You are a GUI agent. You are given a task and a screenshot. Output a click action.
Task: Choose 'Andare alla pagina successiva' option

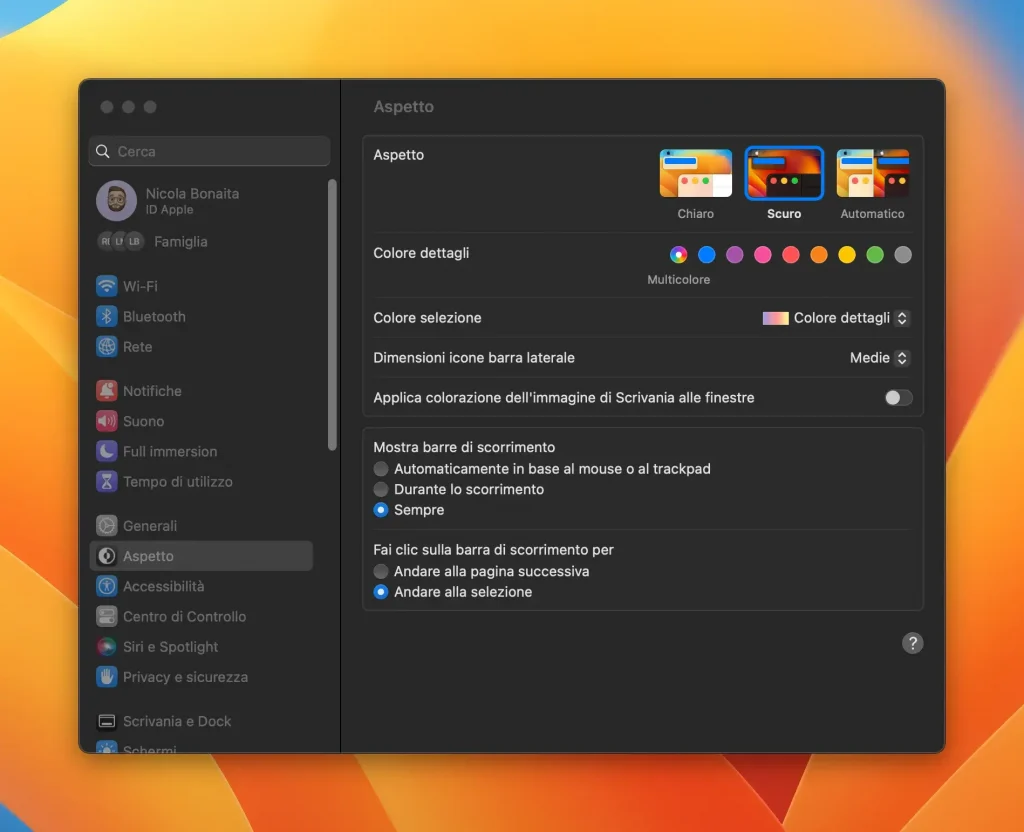(x=381, y=571)
